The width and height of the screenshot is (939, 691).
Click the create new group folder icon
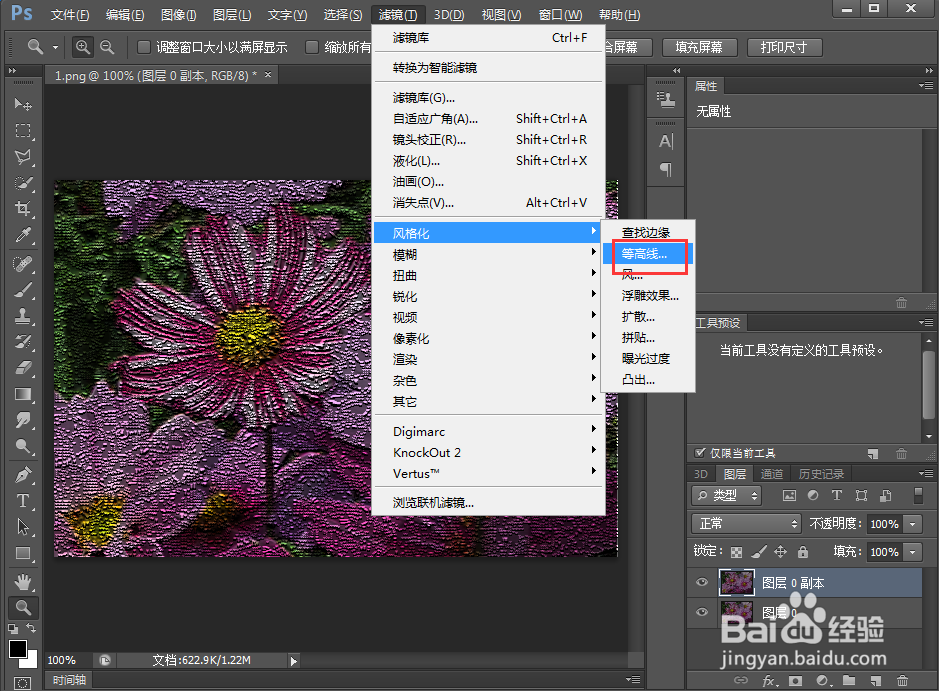[849, 680]
